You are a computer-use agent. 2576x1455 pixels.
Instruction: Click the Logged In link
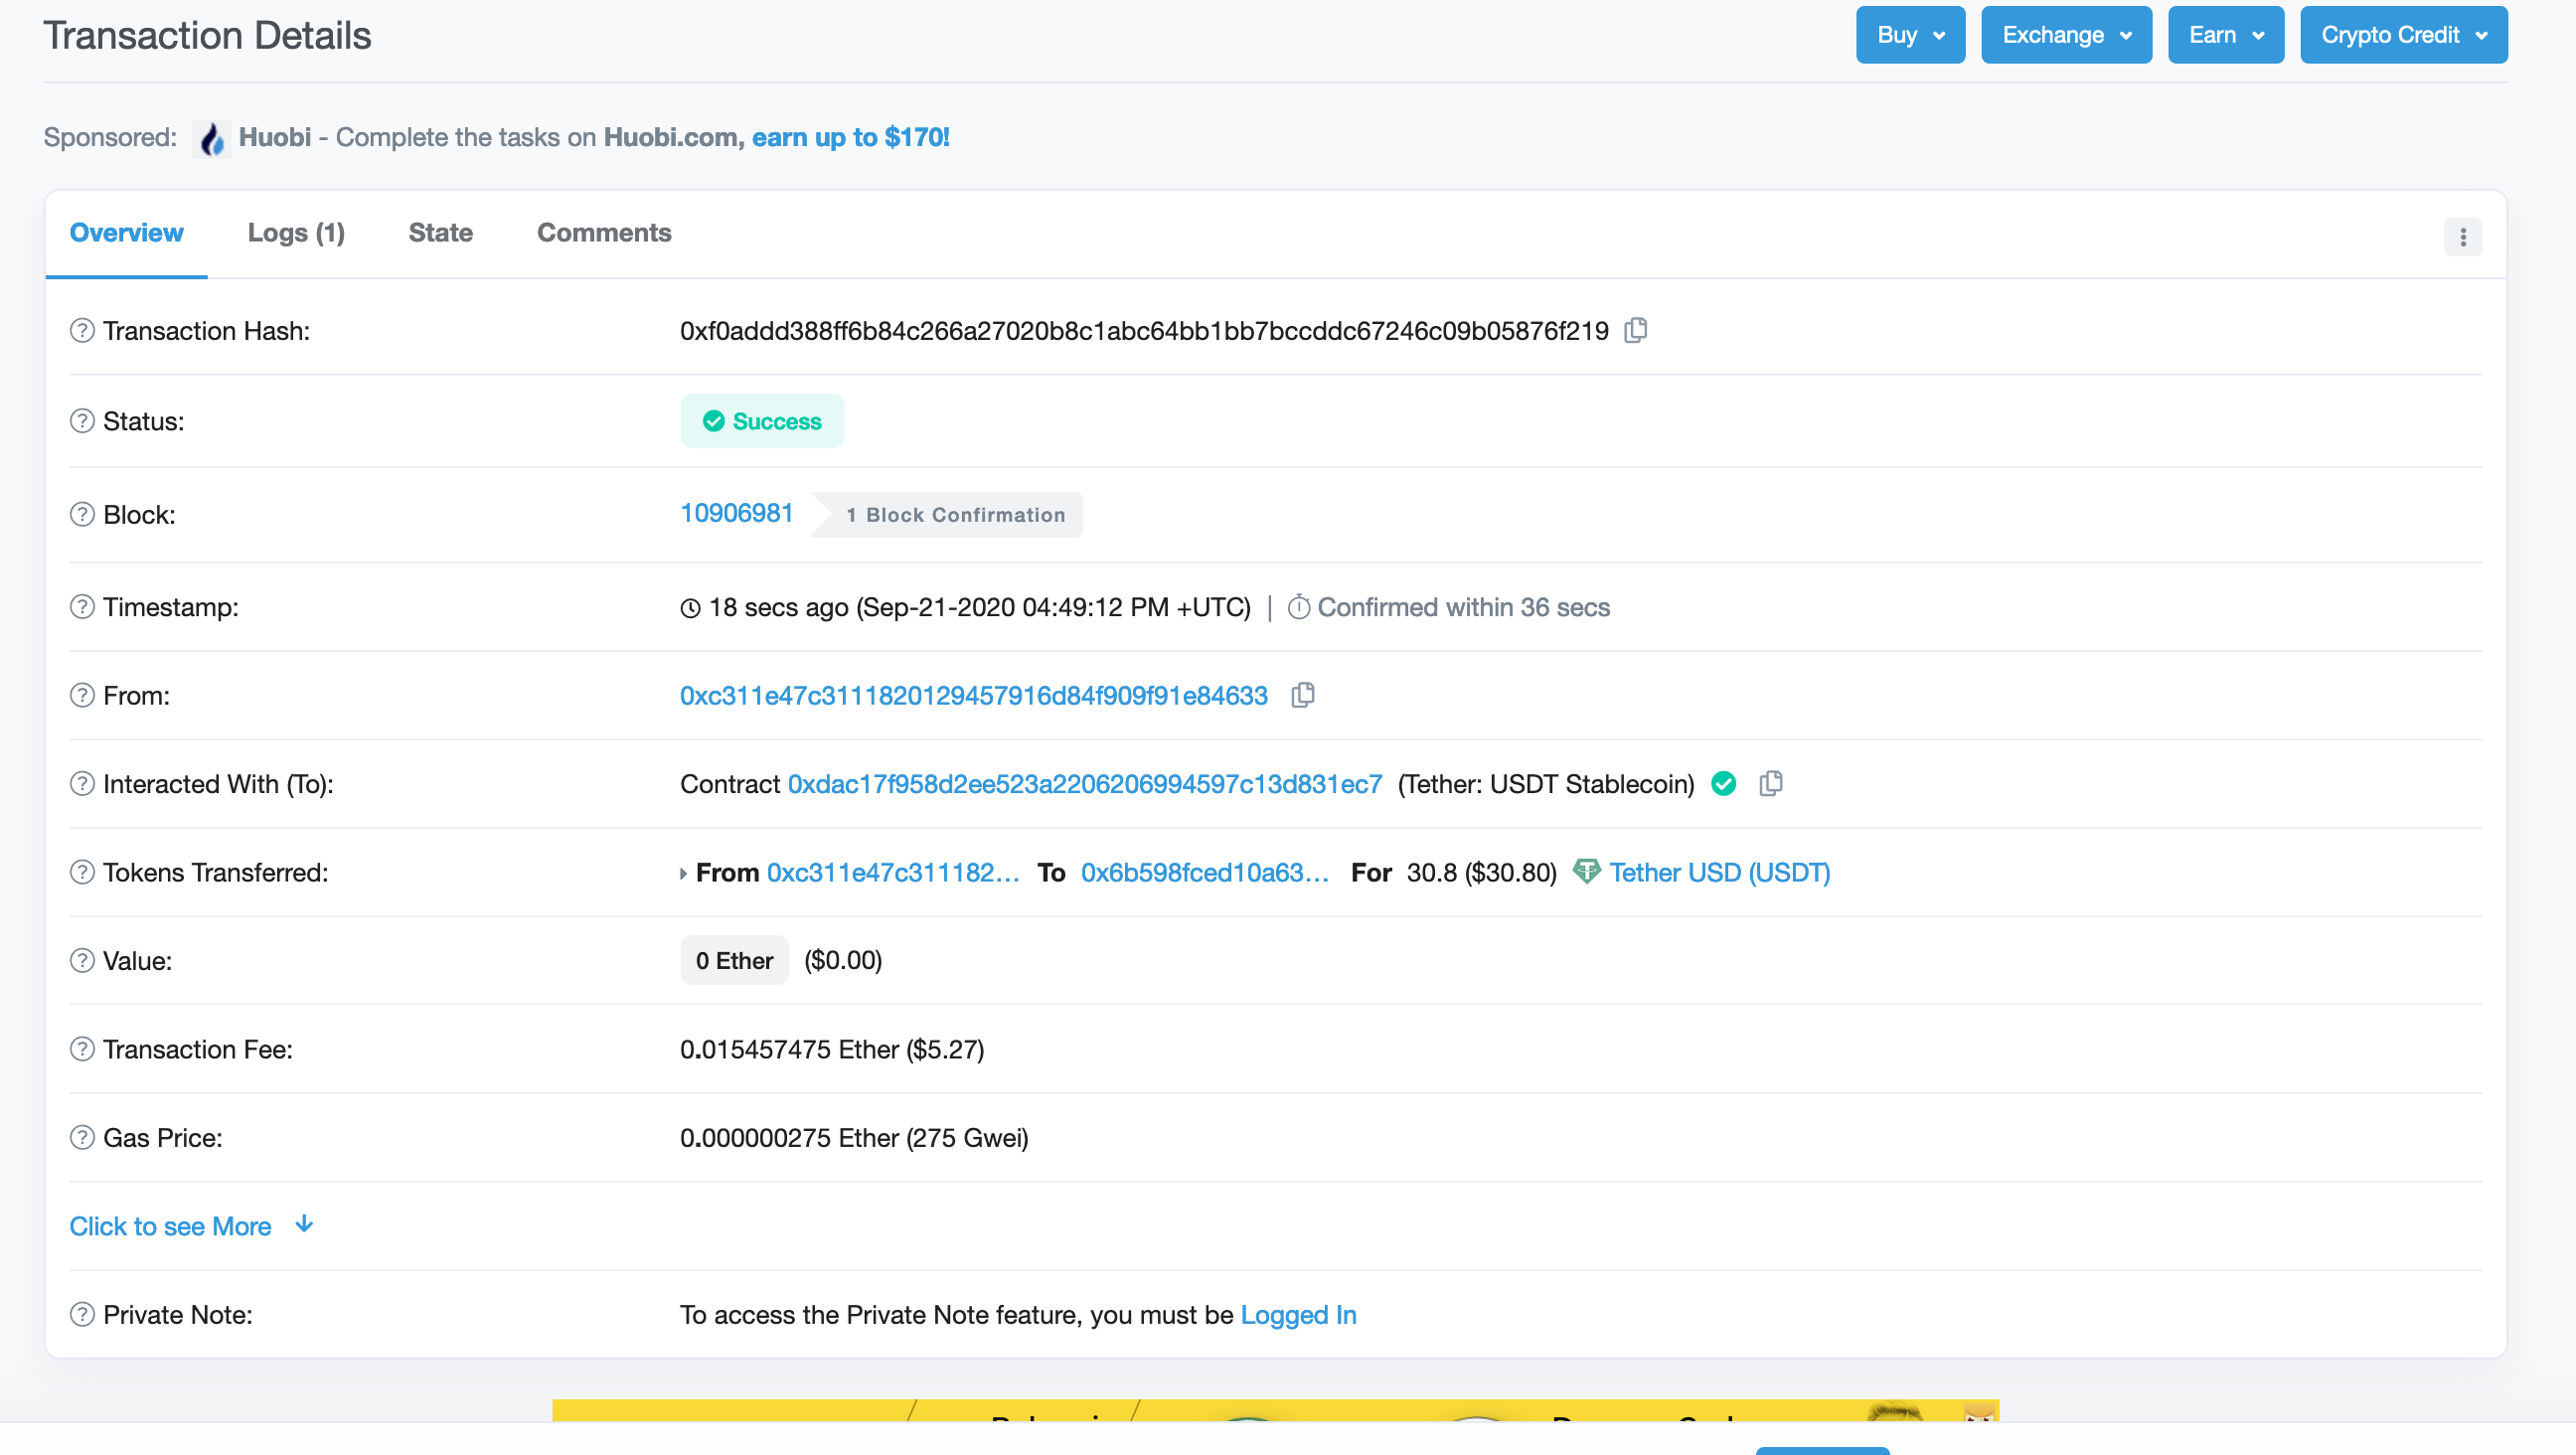[1298, 1315]
